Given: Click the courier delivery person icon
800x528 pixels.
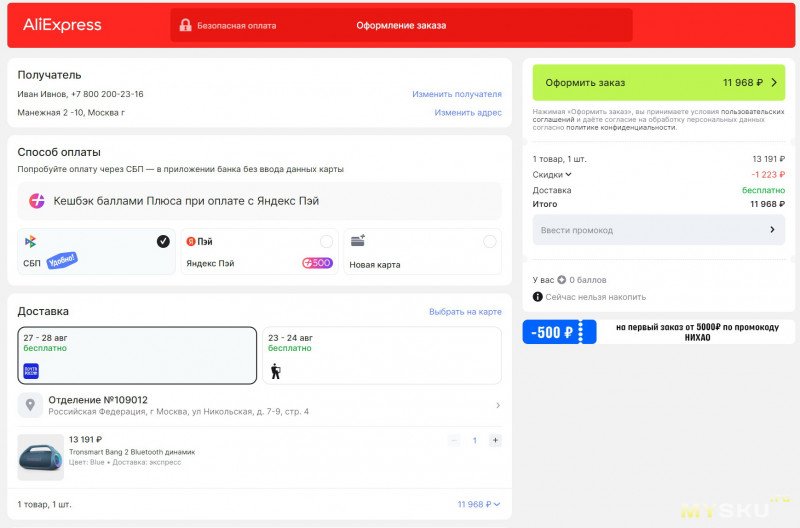Looking at the screenshot, I should [x=276, y=371].
